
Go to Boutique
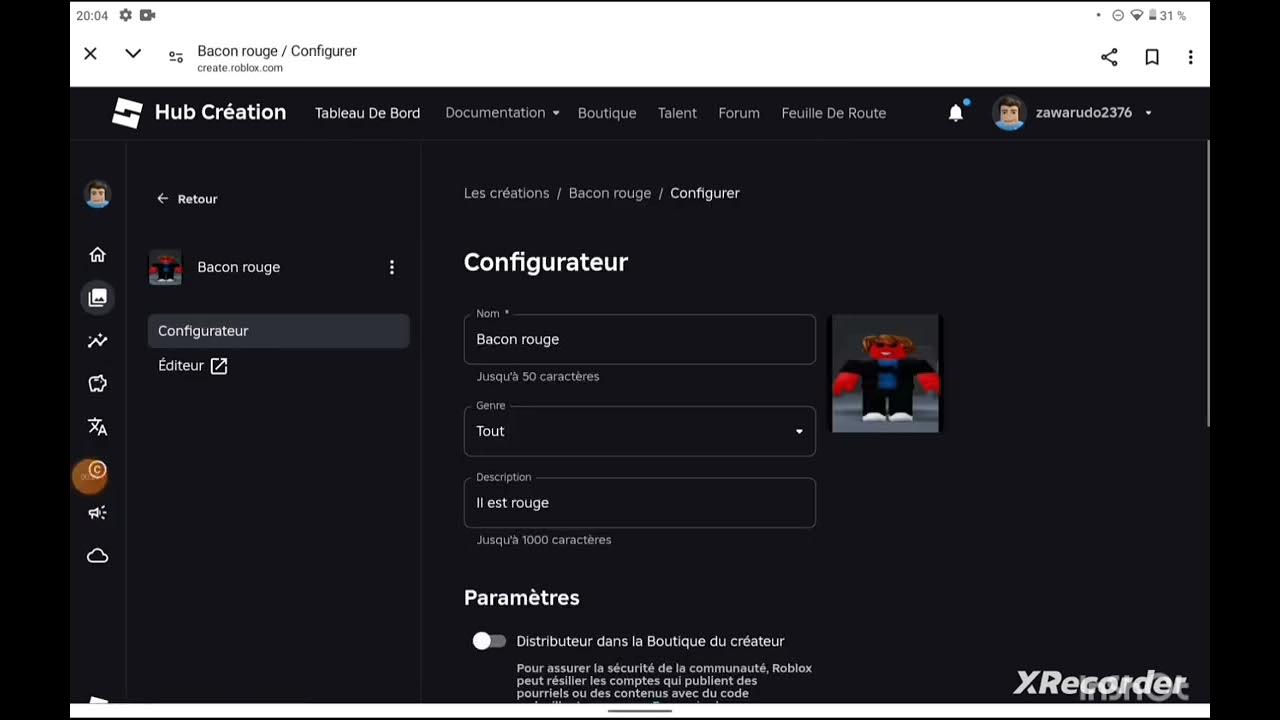[x=607, y=113]
